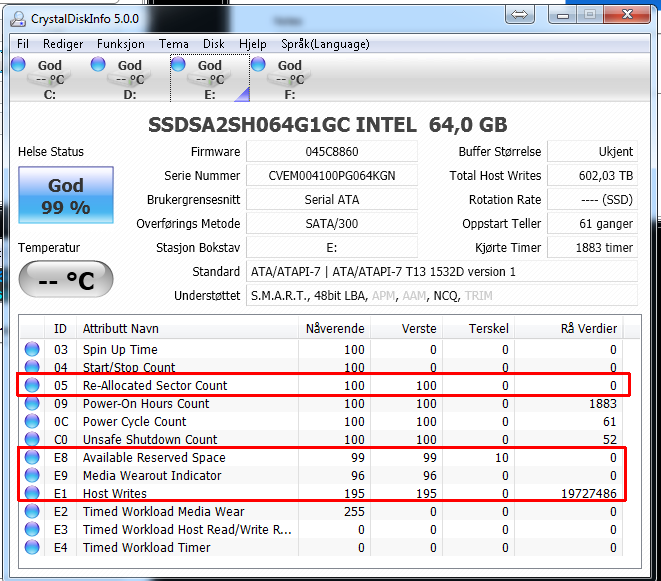Click the CrystalDiskInfo app icon in title bar
661x581 pixels.
pos(18,19)
